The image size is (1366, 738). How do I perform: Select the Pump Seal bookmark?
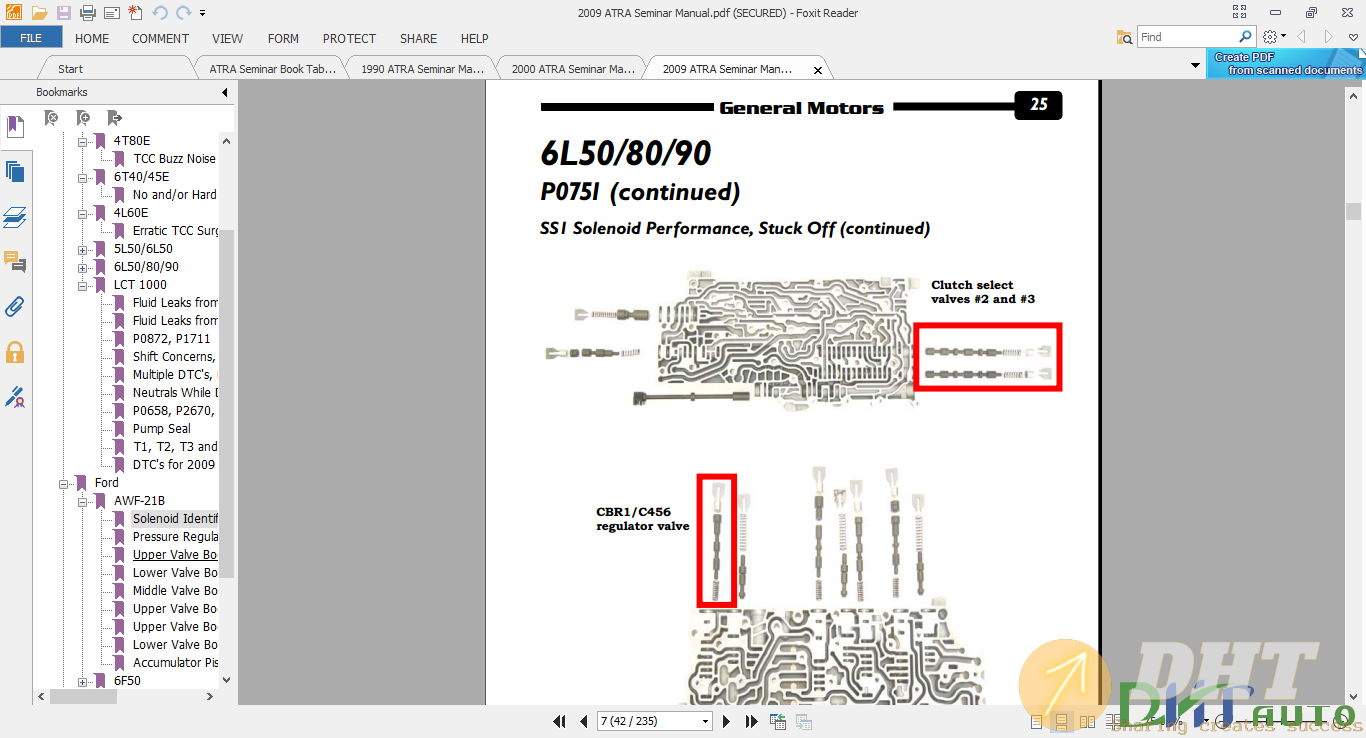point(161,428)
